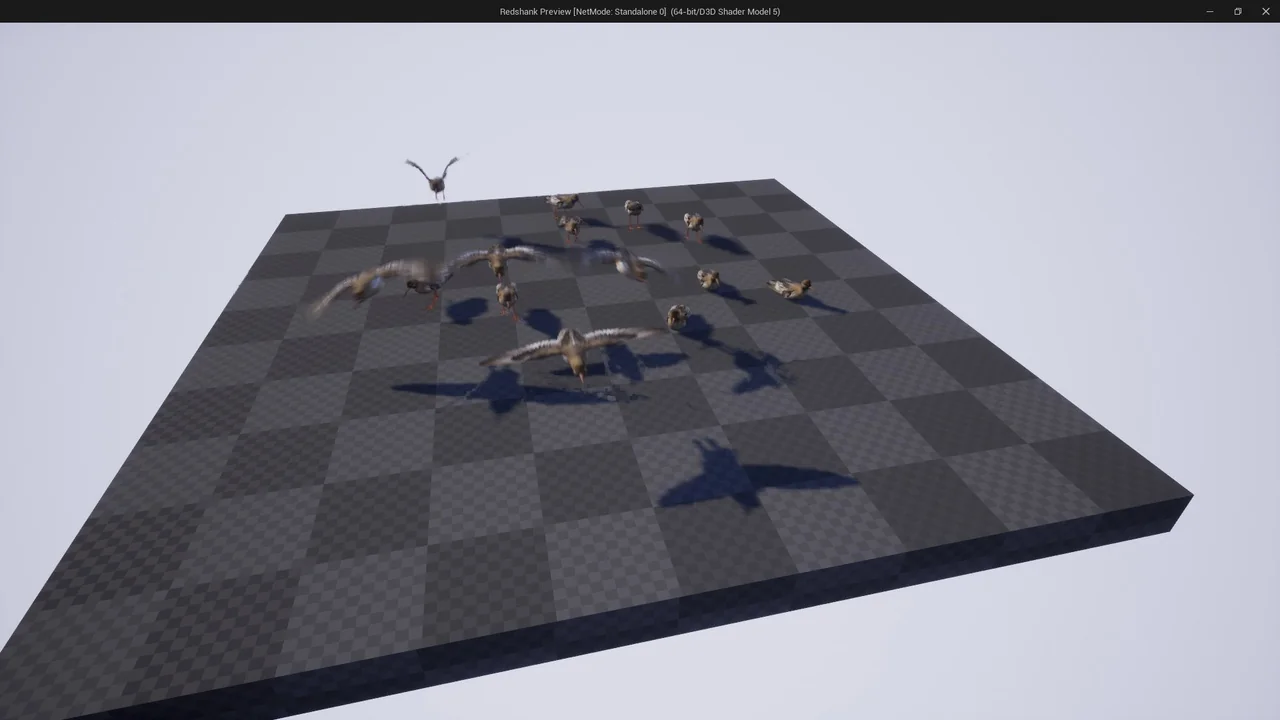Click the dark front side edge of the platform

700,620
